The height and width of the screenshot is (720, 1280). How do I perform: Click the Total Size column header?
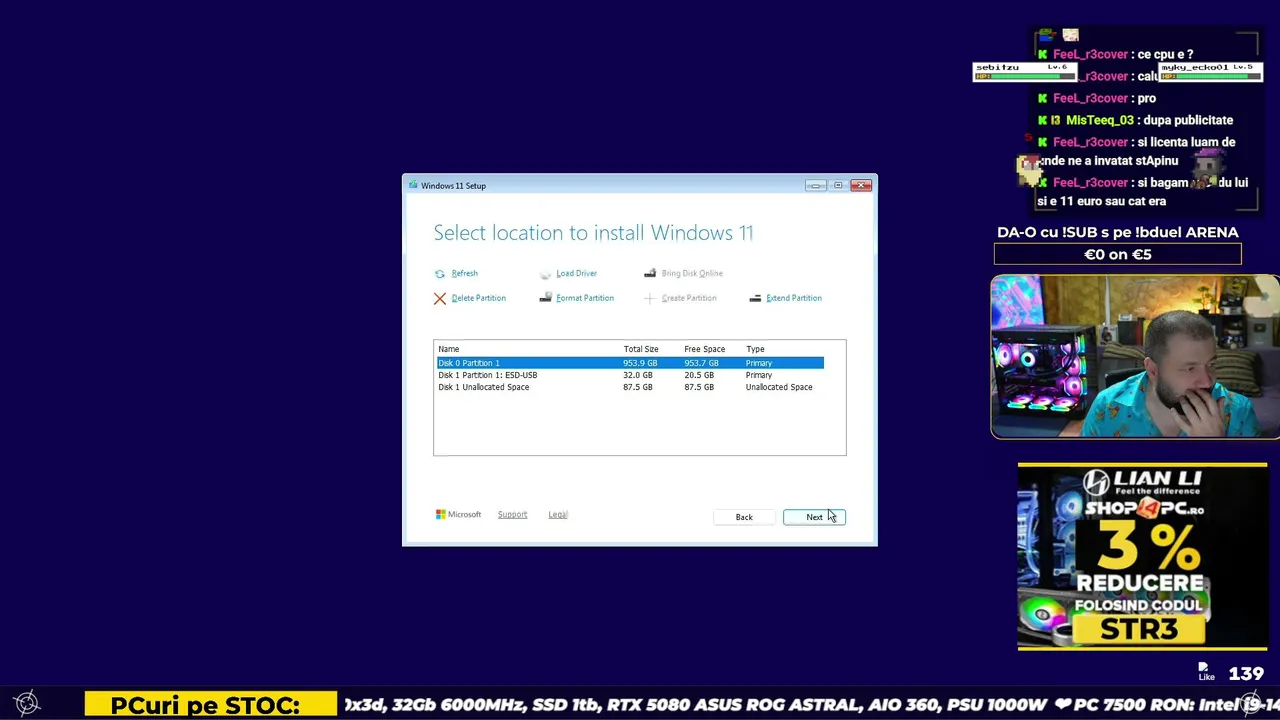coord(641,349)
